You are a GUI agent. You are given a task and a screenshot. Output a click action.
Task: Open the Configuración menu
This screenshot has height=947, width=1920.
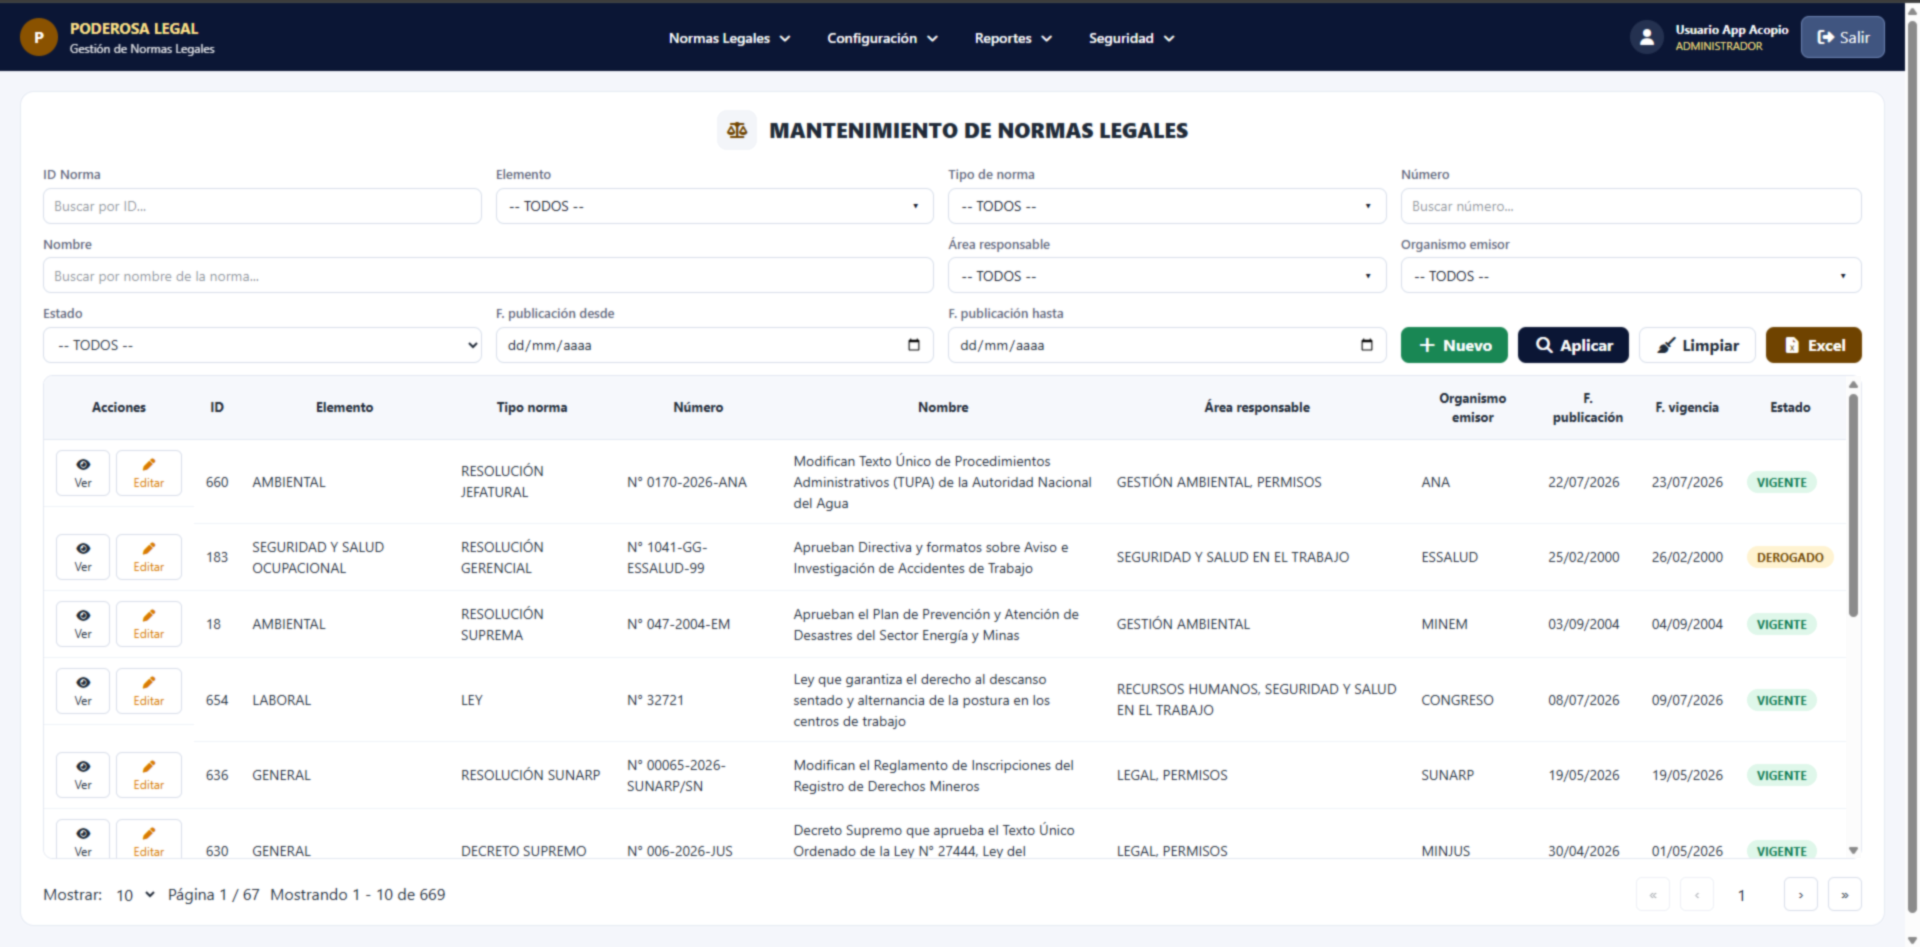tap(882, 38)
